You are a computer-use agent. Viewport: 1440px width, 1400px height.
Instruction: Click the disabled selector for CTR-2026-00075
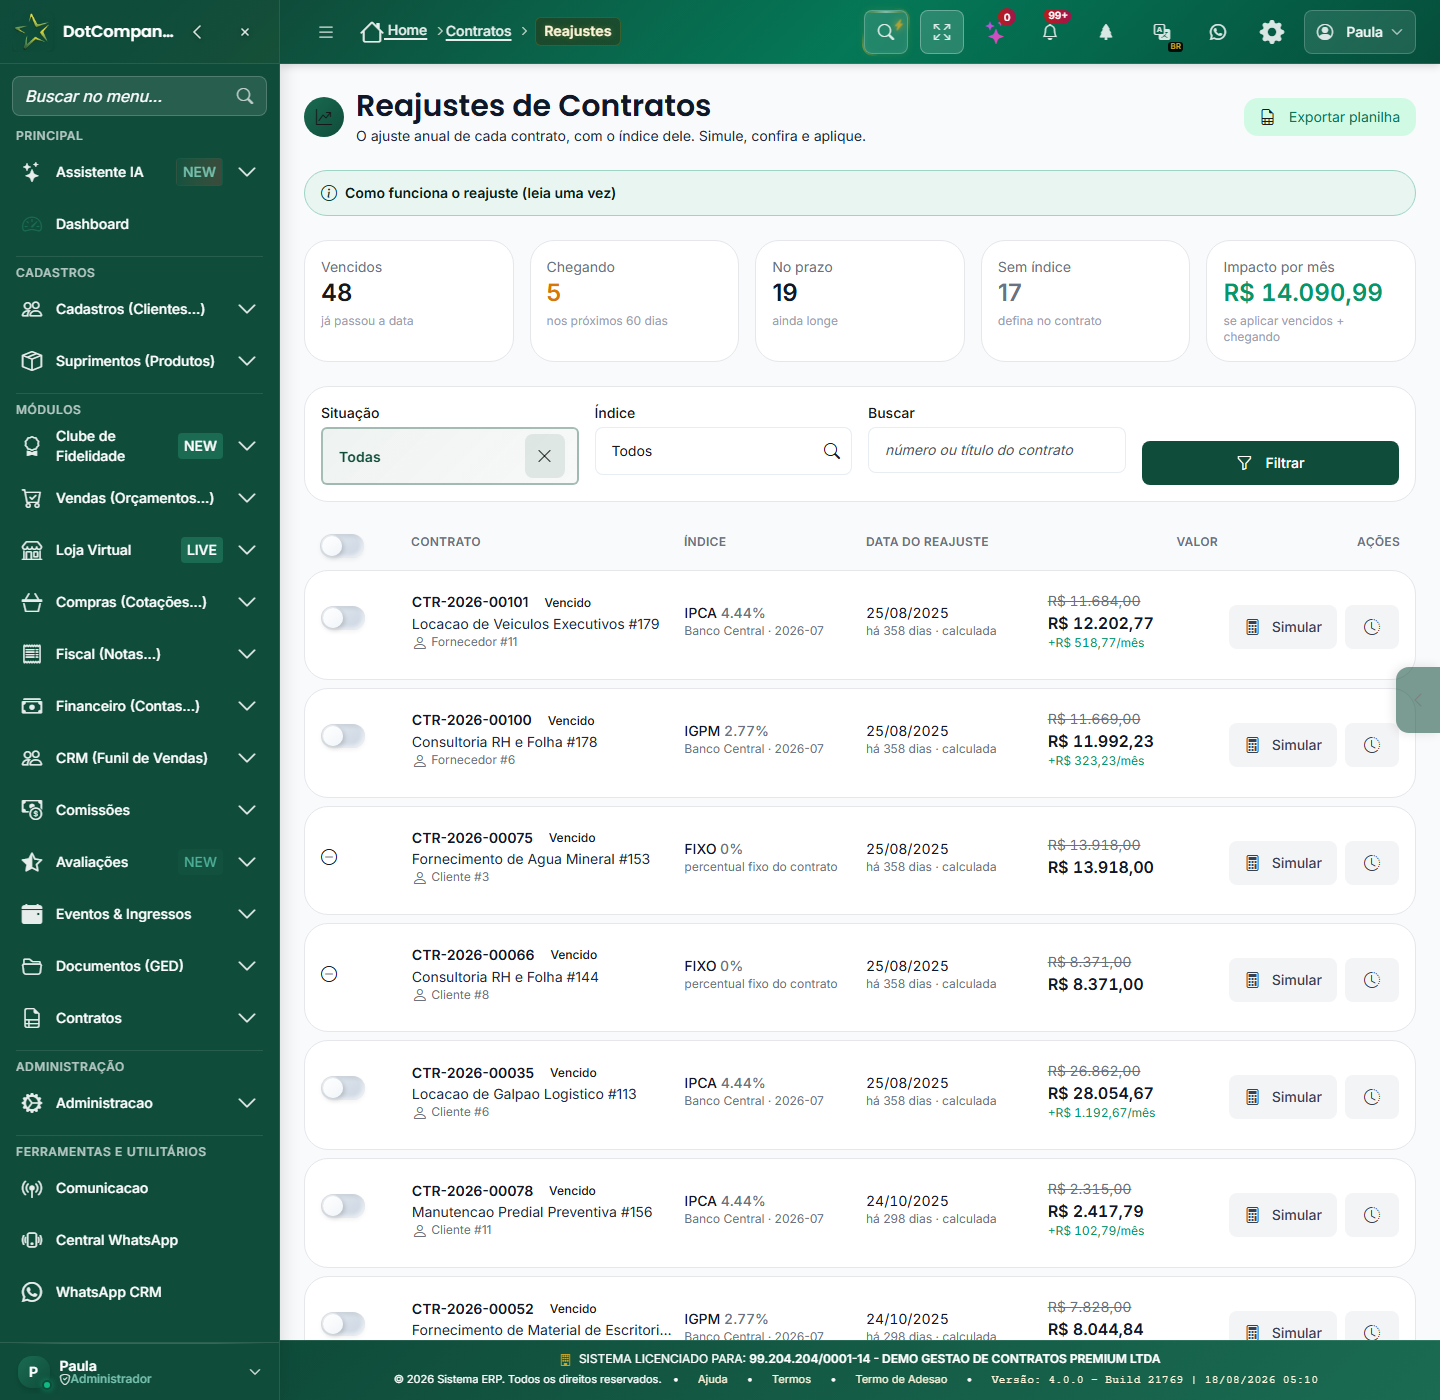click(329, 857)
